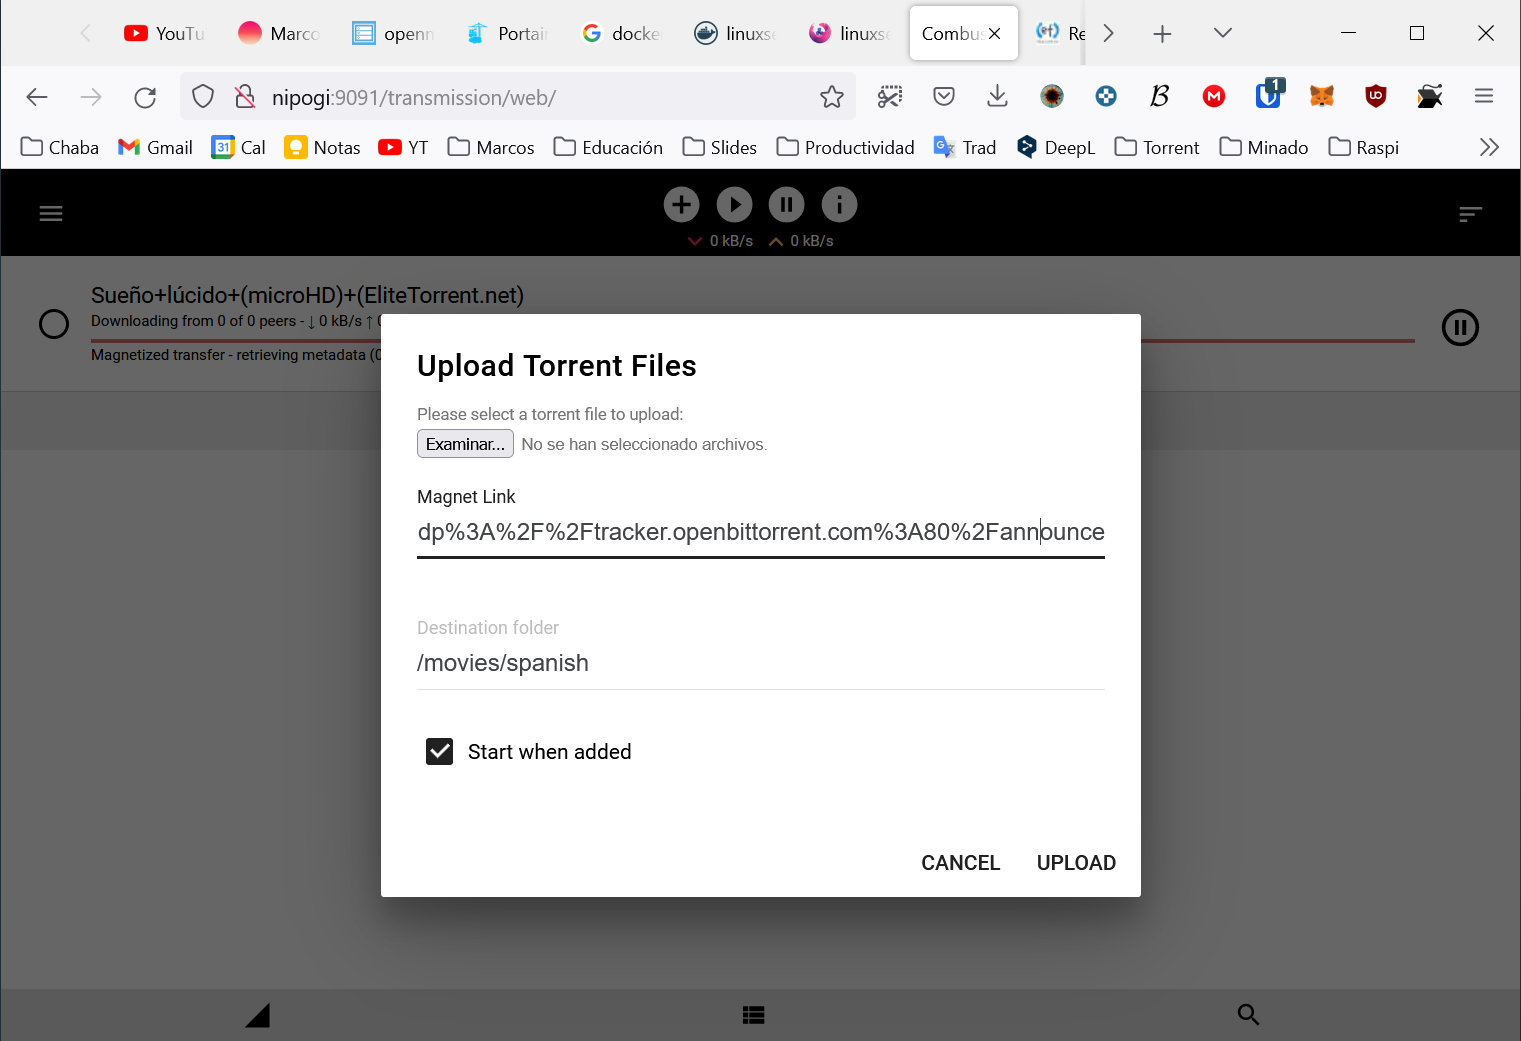
Task: Click the UPLOAD button
Action: pos(1076,863)
